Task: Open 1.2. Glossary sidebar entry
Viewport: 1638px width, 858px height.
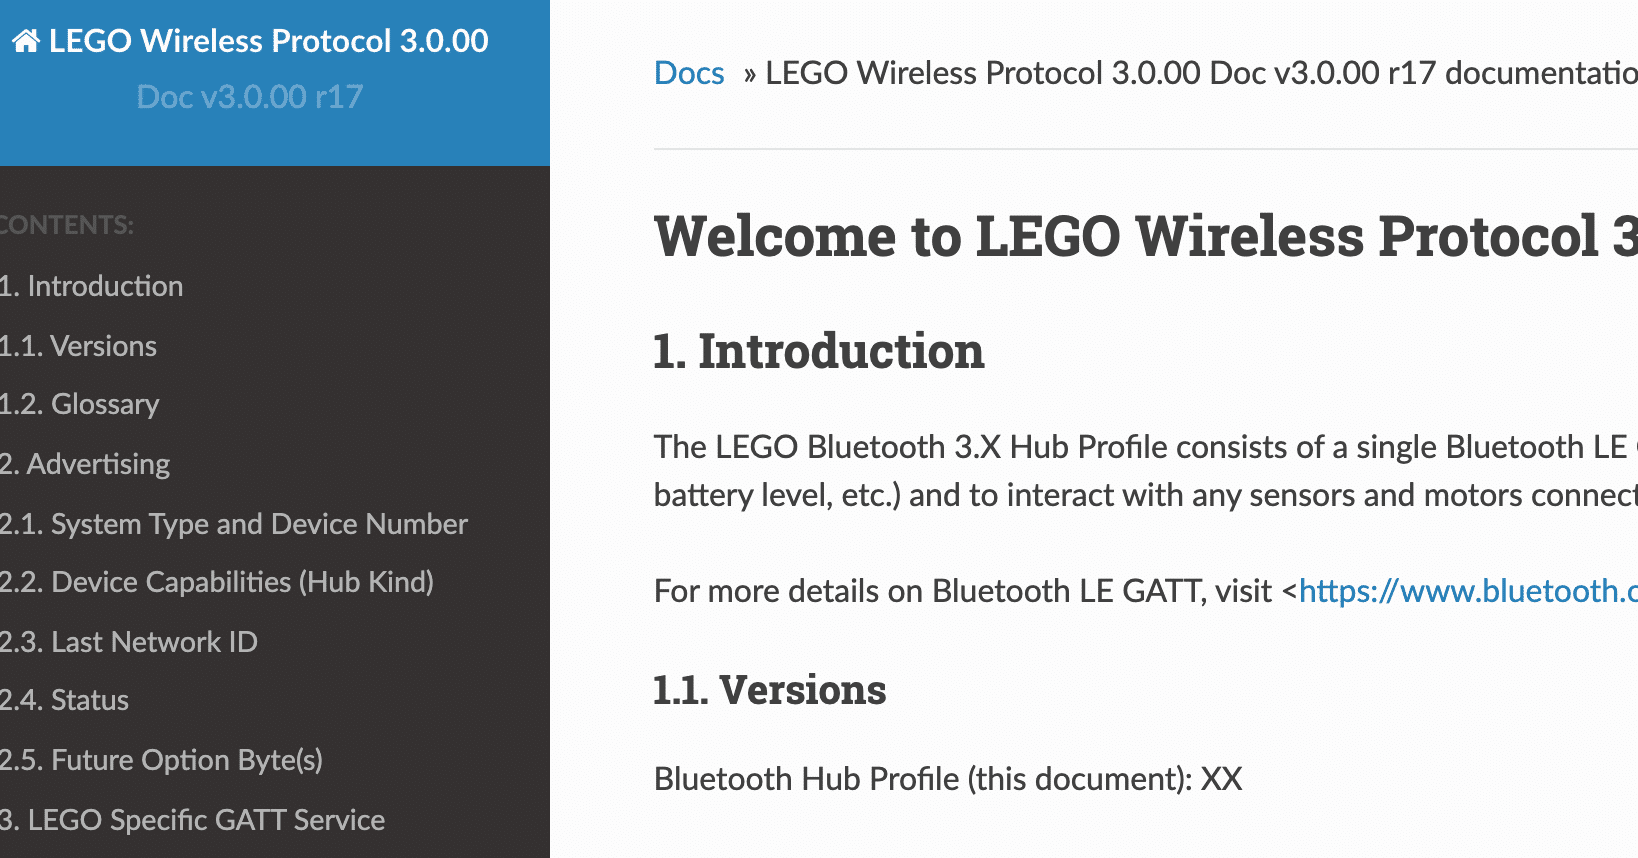Action: tap(80, 404)
